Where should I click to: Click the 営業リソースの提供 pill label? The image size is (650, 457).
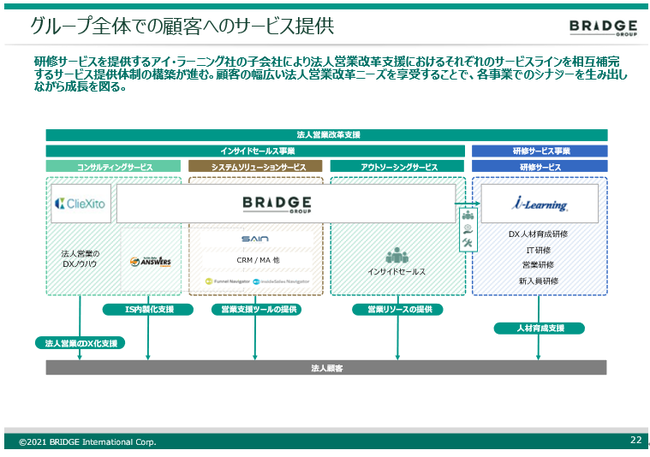[398, 309]
